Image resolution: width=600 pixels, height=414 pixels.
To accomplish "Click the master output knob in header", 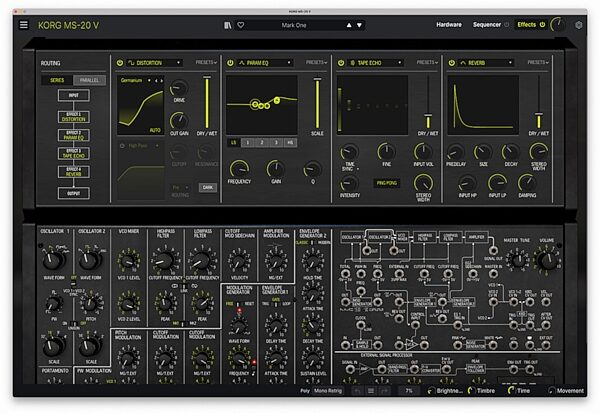I will click(x=558, y=25).
